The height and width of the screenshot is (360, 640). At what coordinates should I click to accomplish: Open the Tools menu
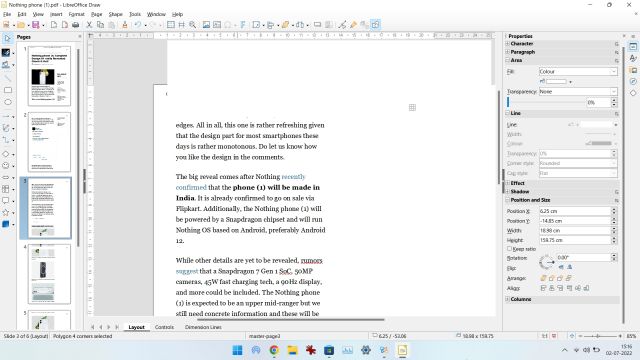click(135, 14)
